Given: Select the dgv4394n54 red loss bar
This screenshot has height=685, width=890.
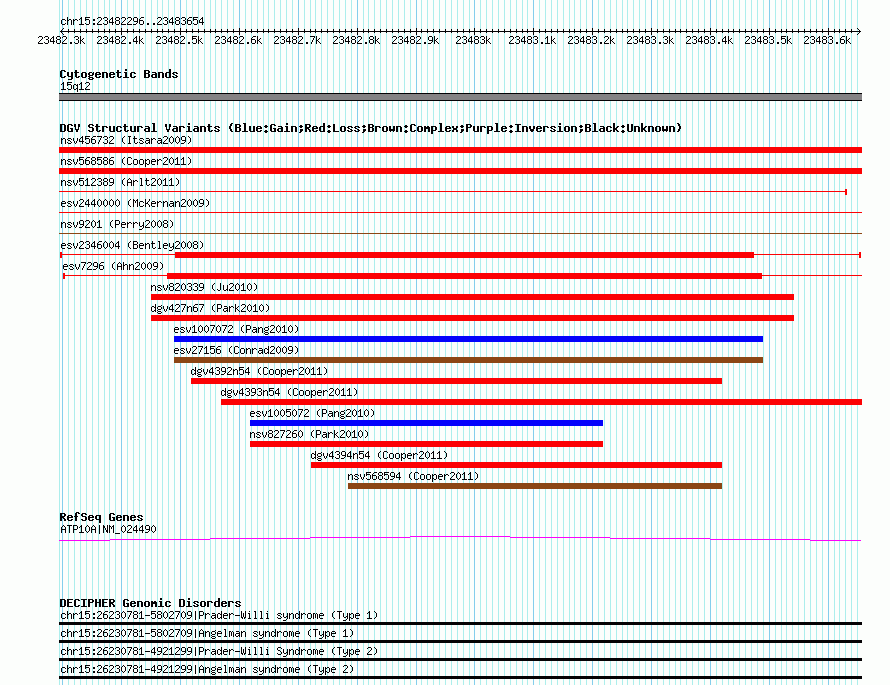Looking at the screenshot, I should 517,465.
